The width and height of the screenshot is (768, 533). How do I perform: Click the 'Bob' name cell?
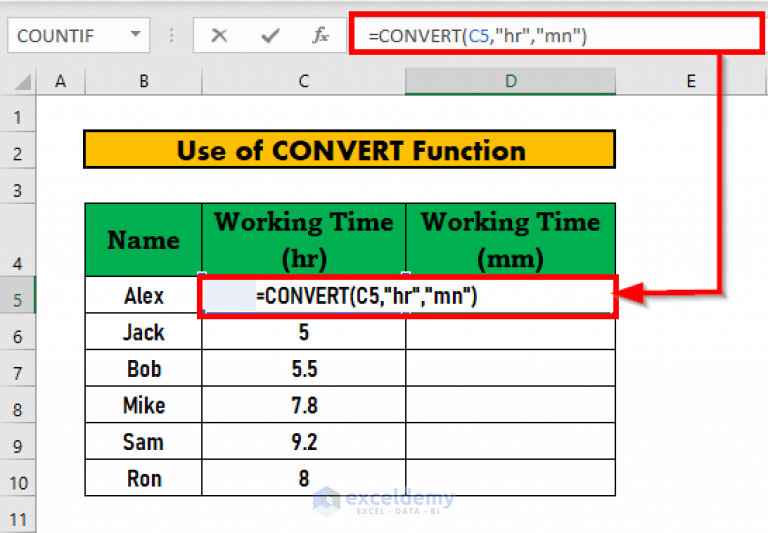click(x=144, y=368)
